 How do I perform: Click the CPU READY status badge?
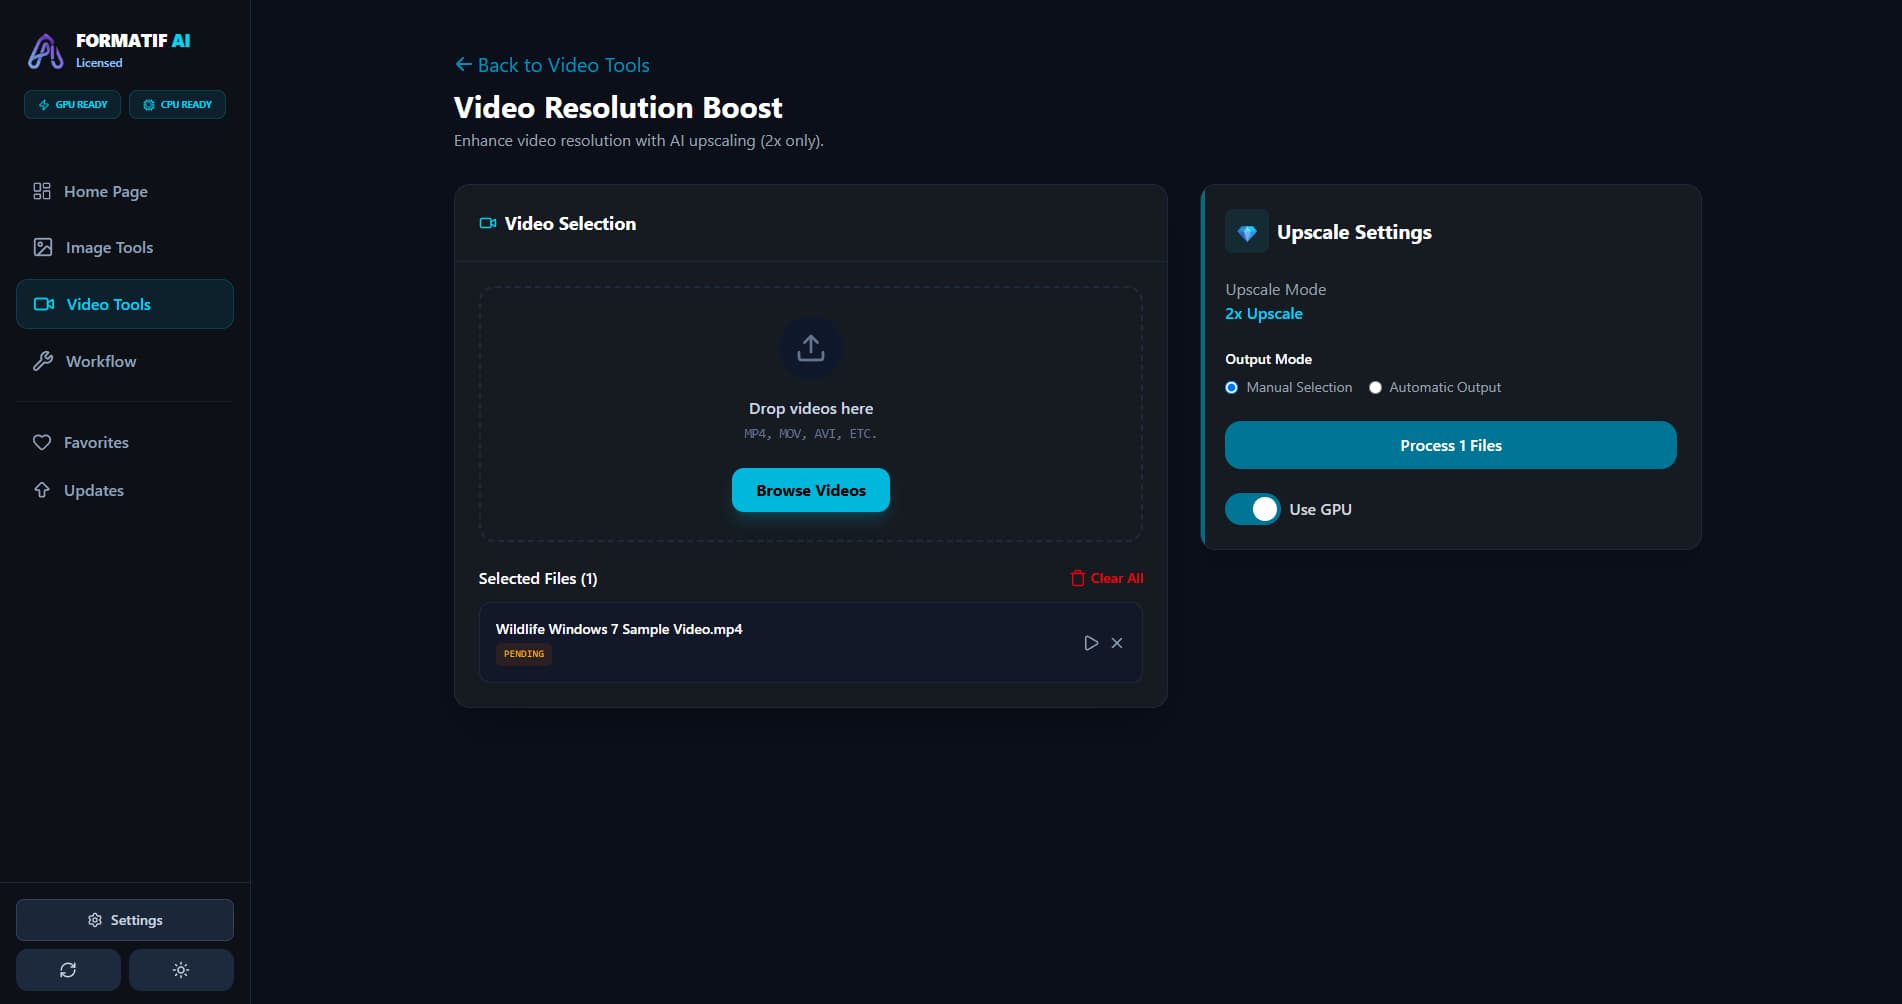[177, 104]
